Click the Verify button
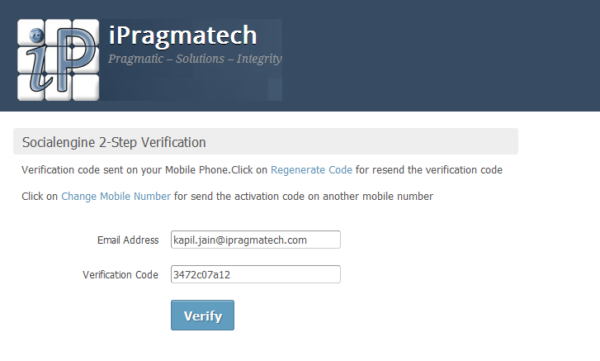The image size is (600, 361). click(x=202, y=315)
